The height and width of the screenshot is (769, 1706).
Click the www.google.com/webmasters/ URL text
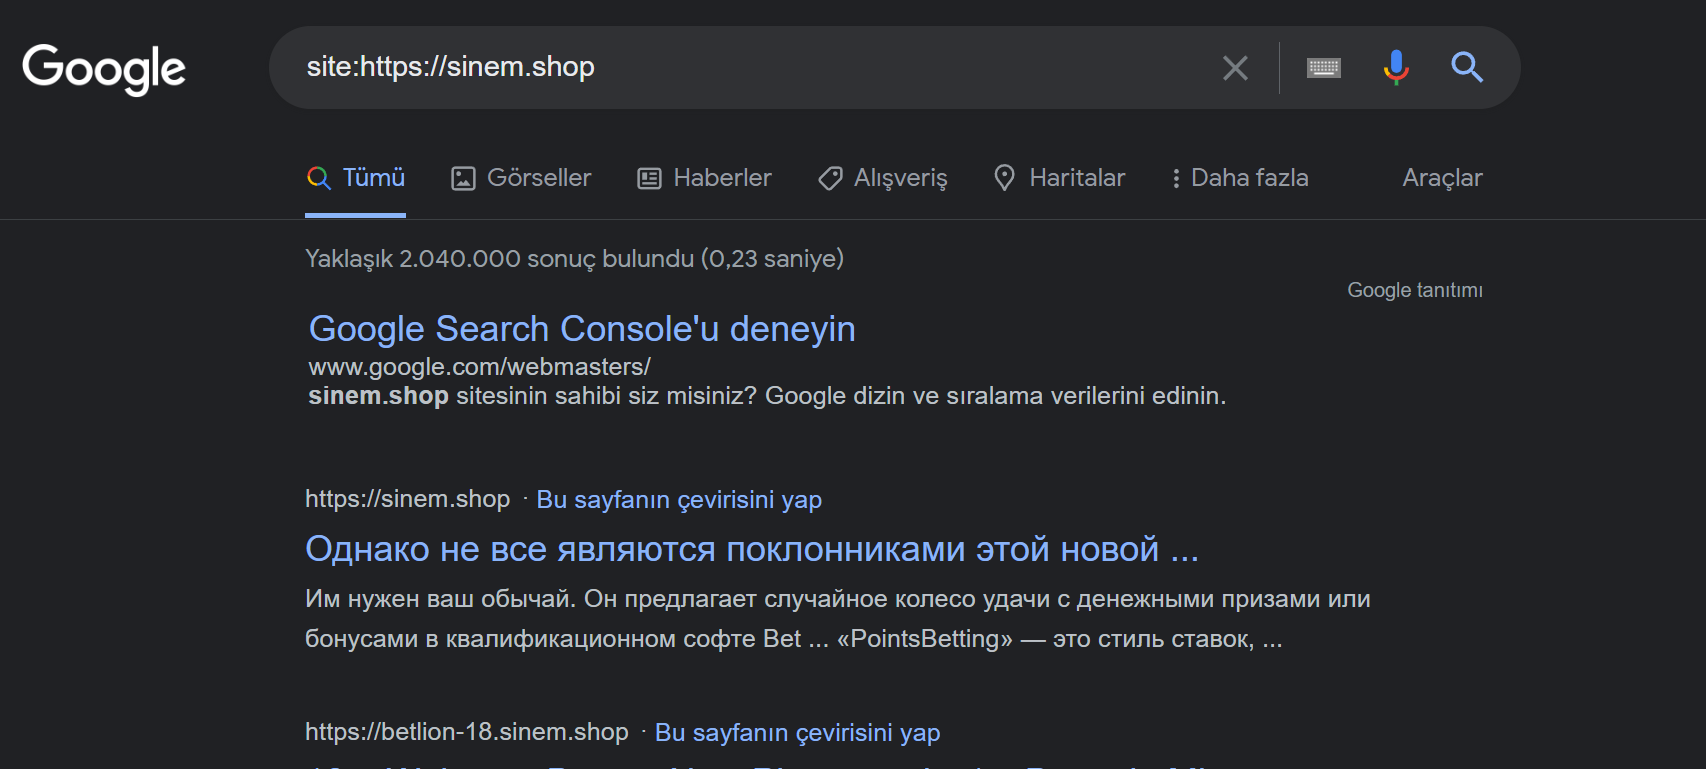click(479, 367)
